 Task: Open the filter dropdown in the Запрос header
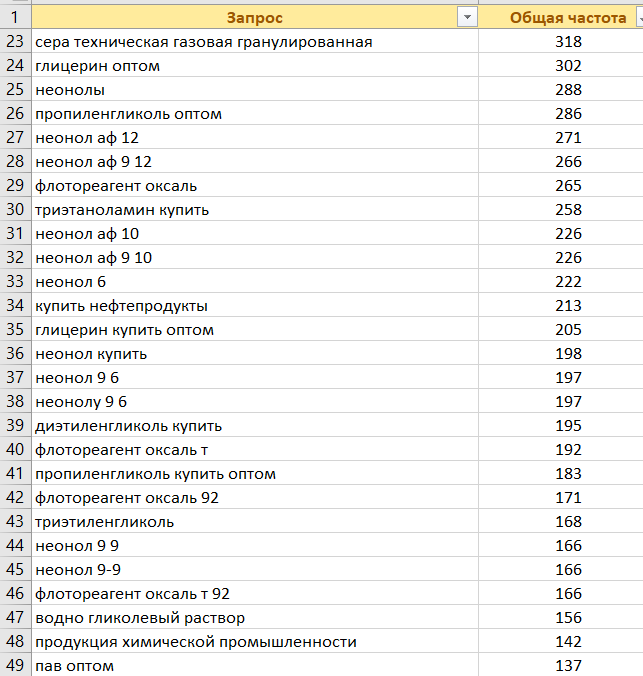pos(465,18)
